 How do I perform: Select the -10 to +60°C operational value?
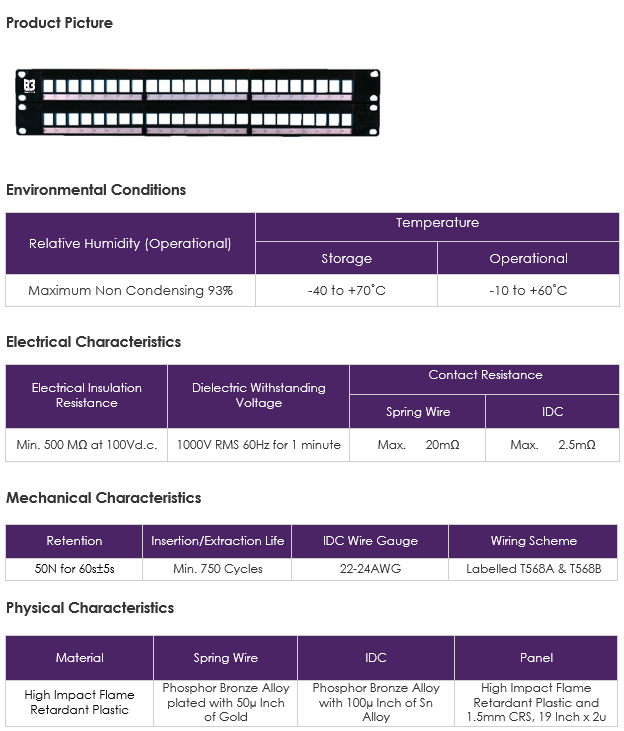pos(528,290)
